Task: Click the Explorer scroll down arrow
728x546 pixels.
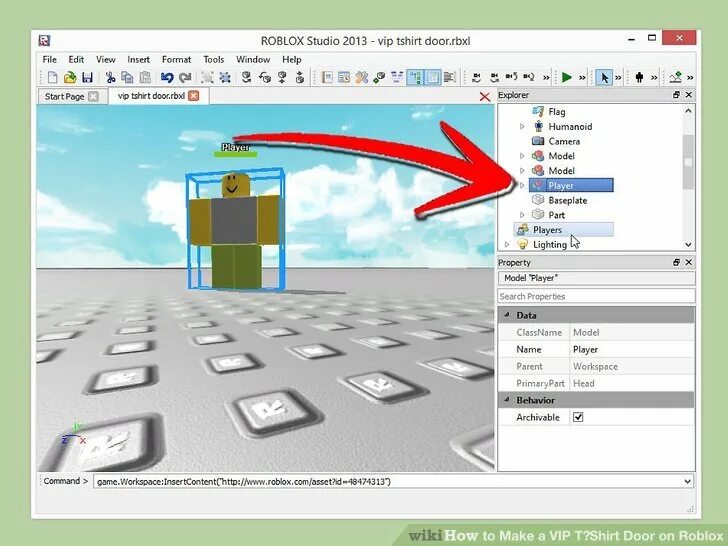Action: (x=688, y=245)
